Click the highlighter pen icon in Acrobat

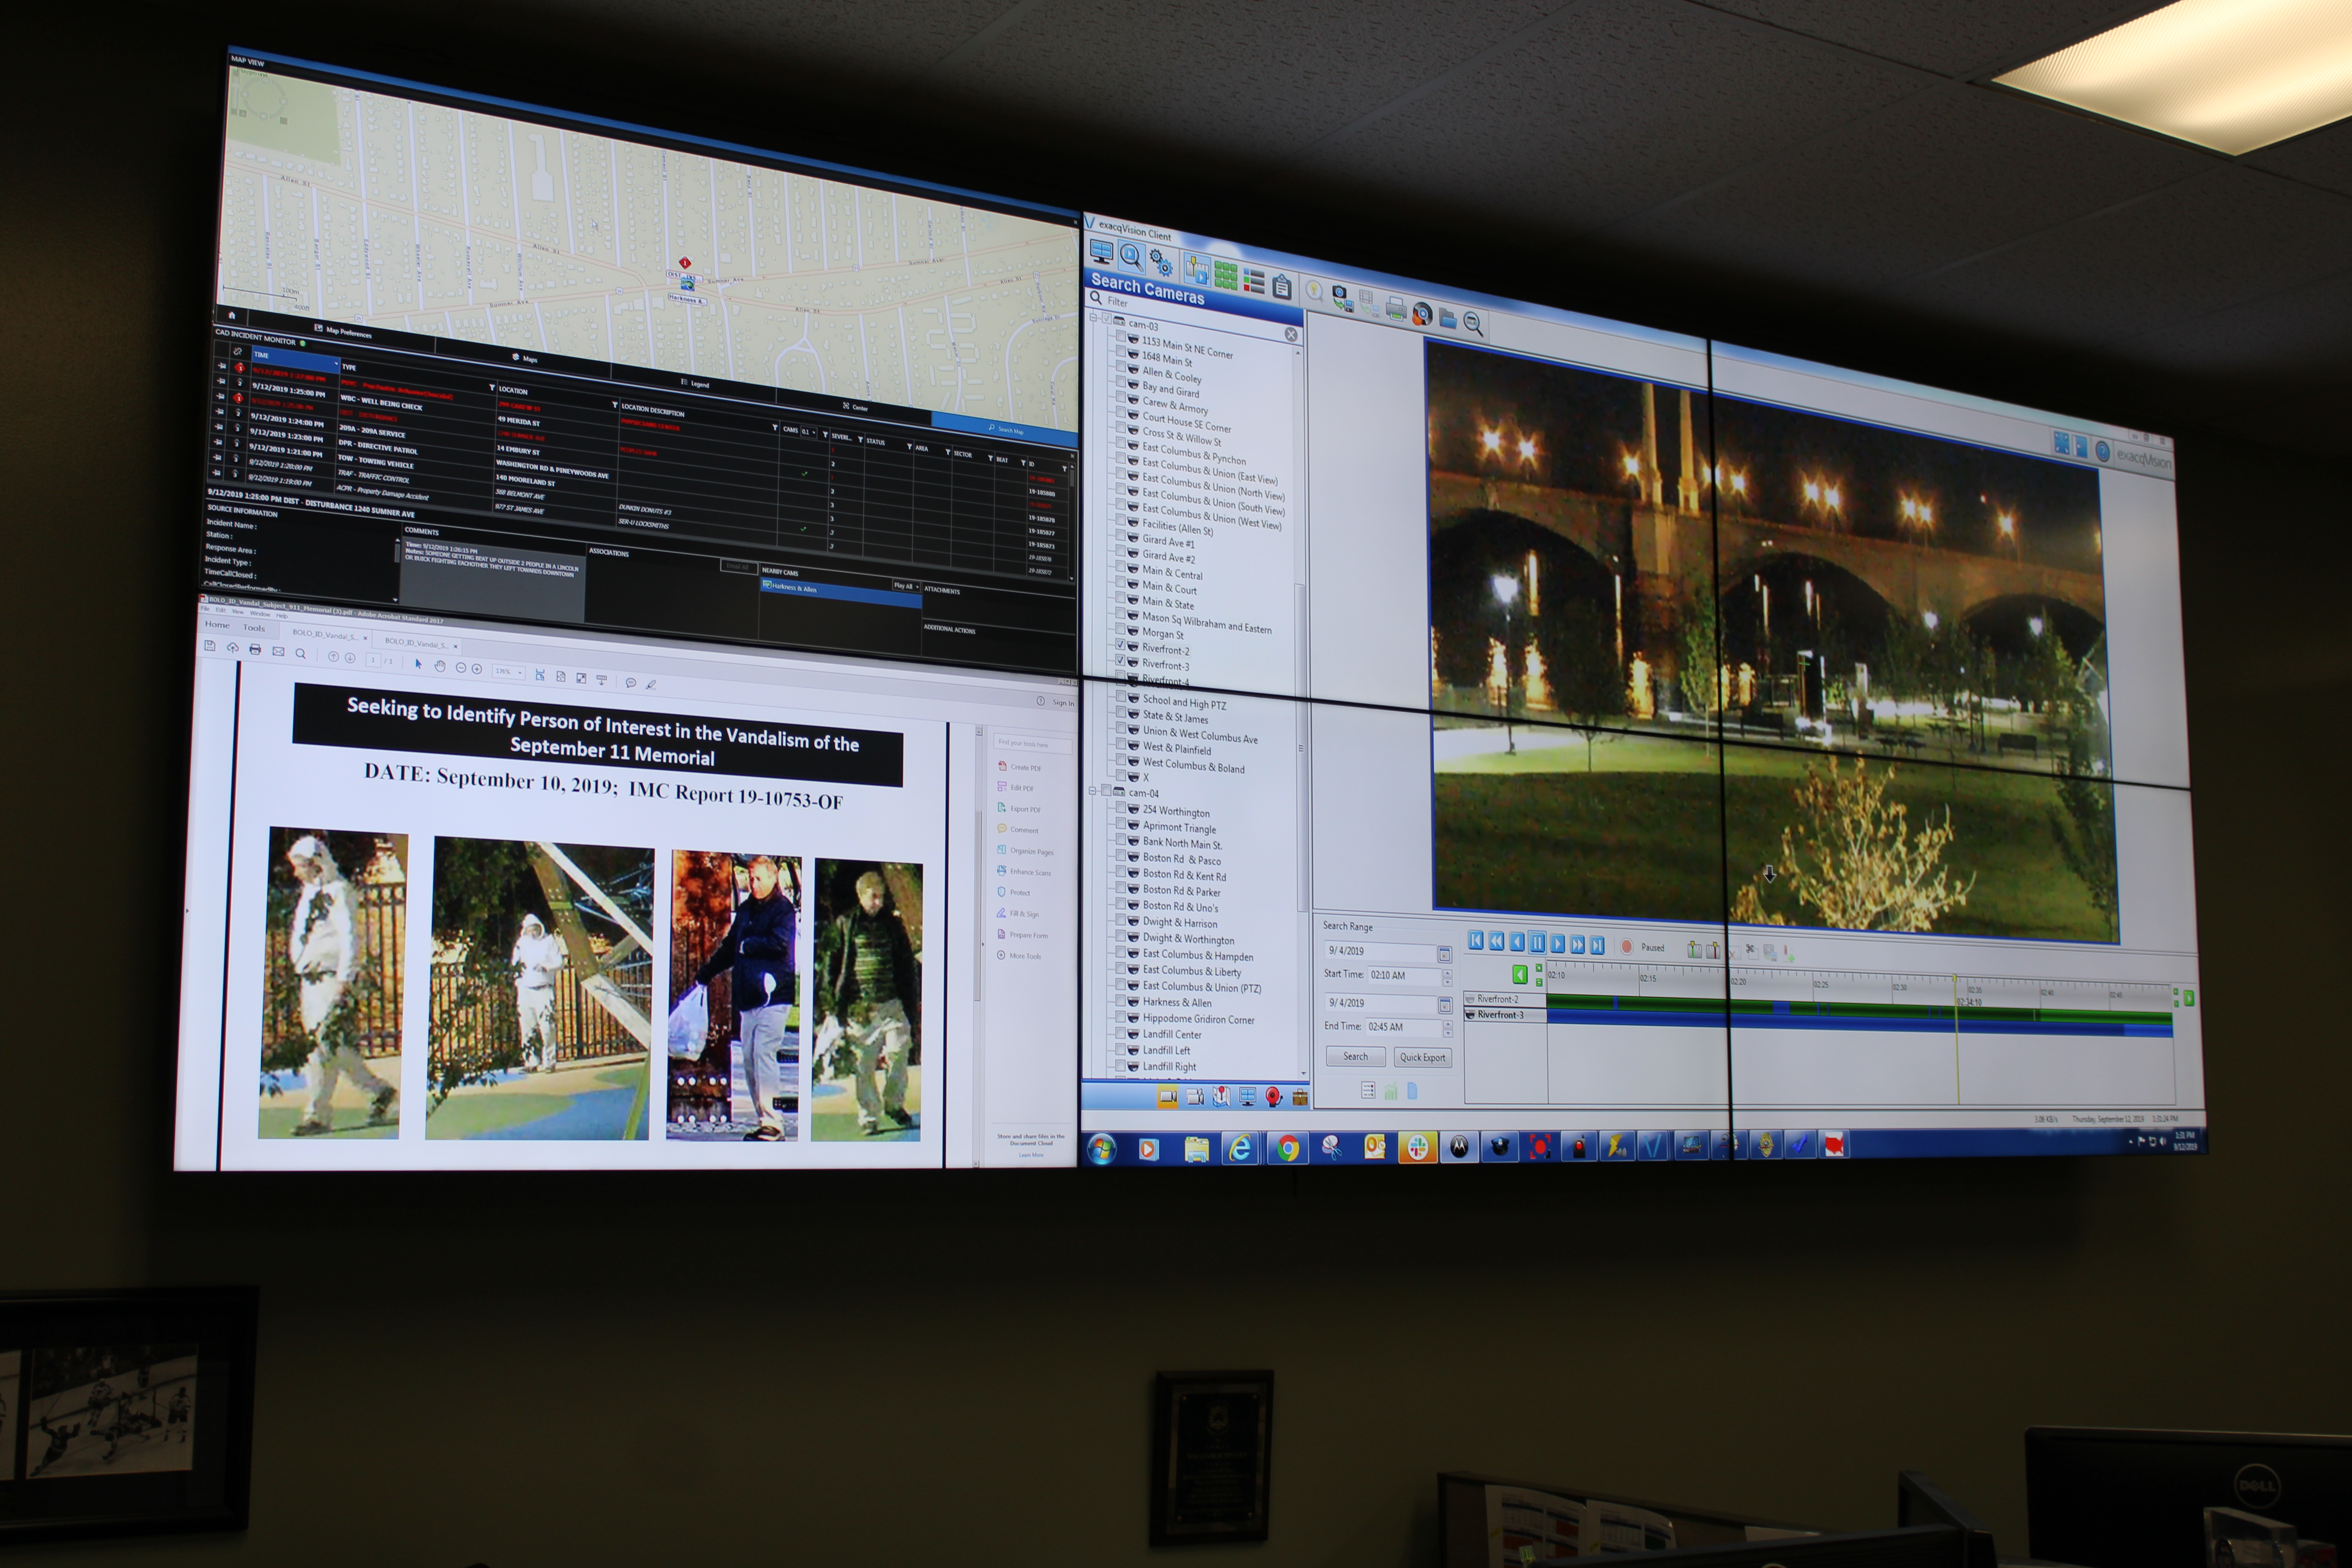tap(651, 684)
